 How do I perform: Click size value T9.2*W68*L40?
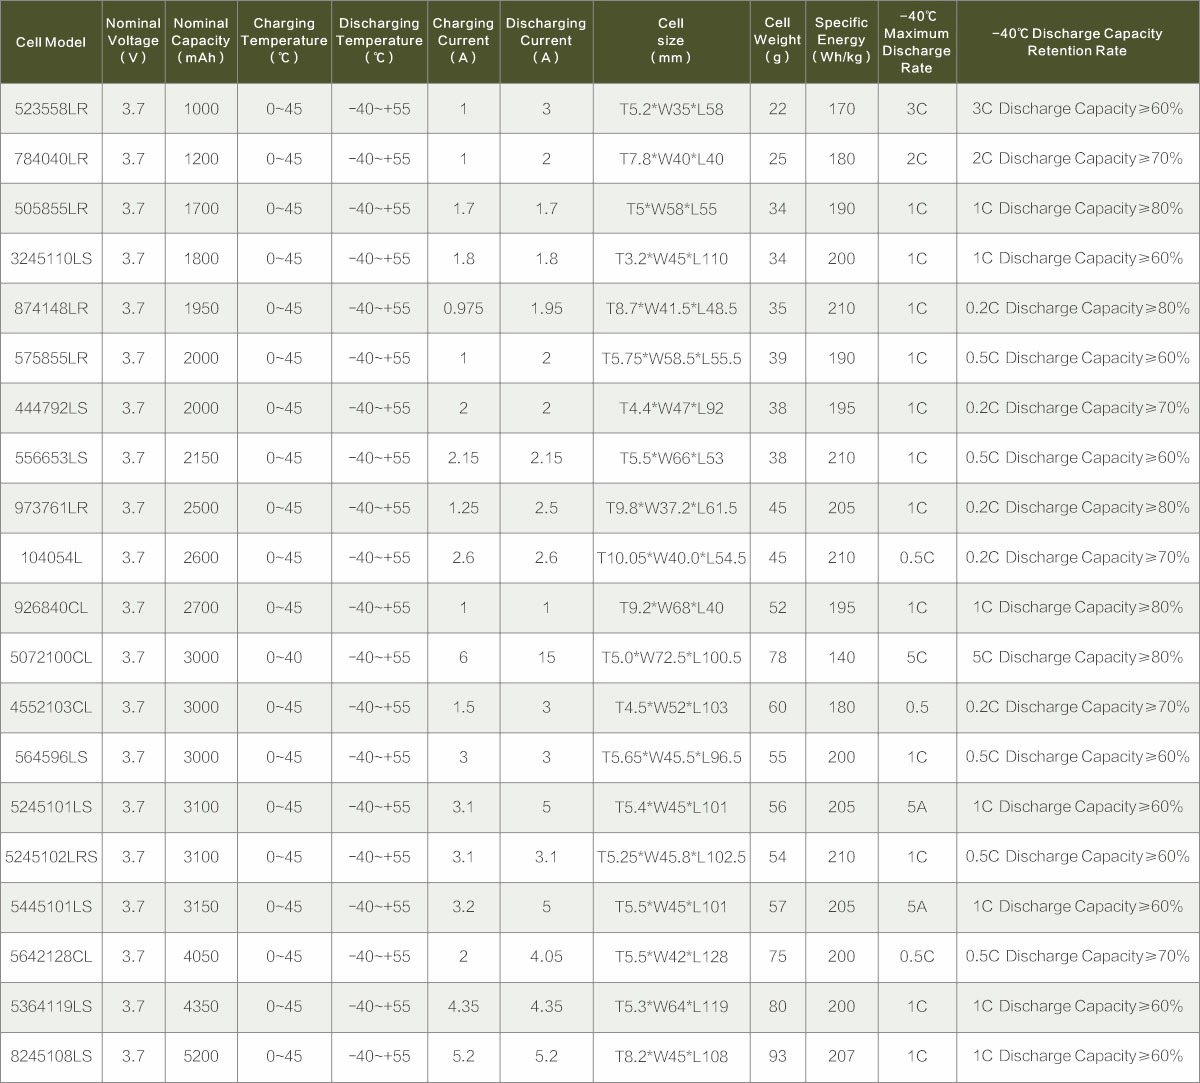tap(671, 608)
